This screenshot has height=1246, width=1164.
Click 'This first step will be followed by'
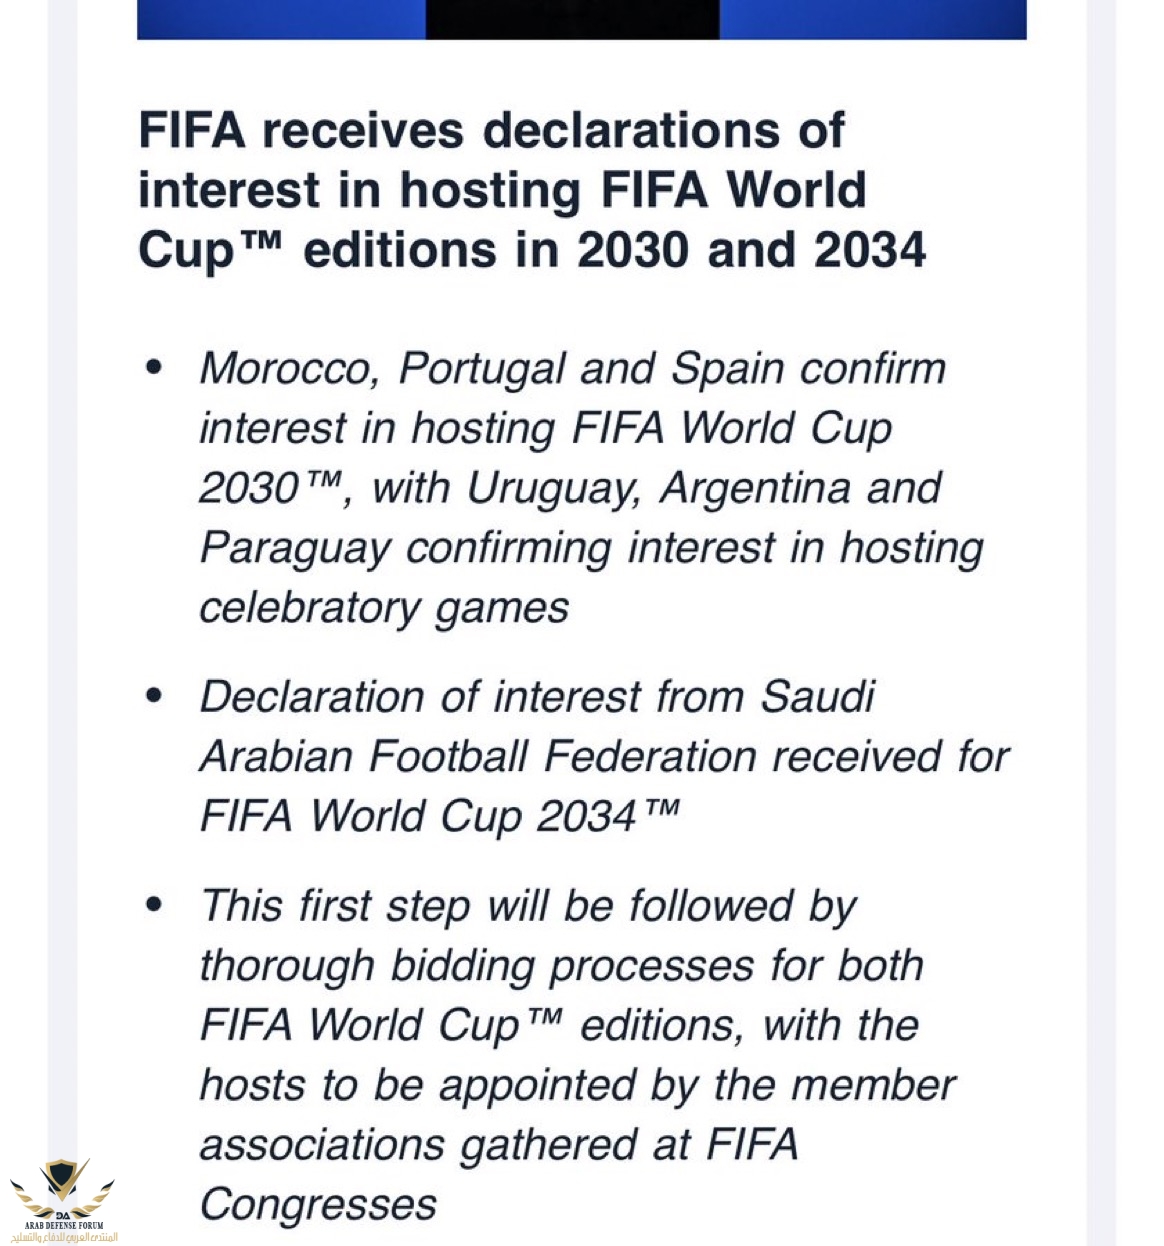click(x=528, y=907)
